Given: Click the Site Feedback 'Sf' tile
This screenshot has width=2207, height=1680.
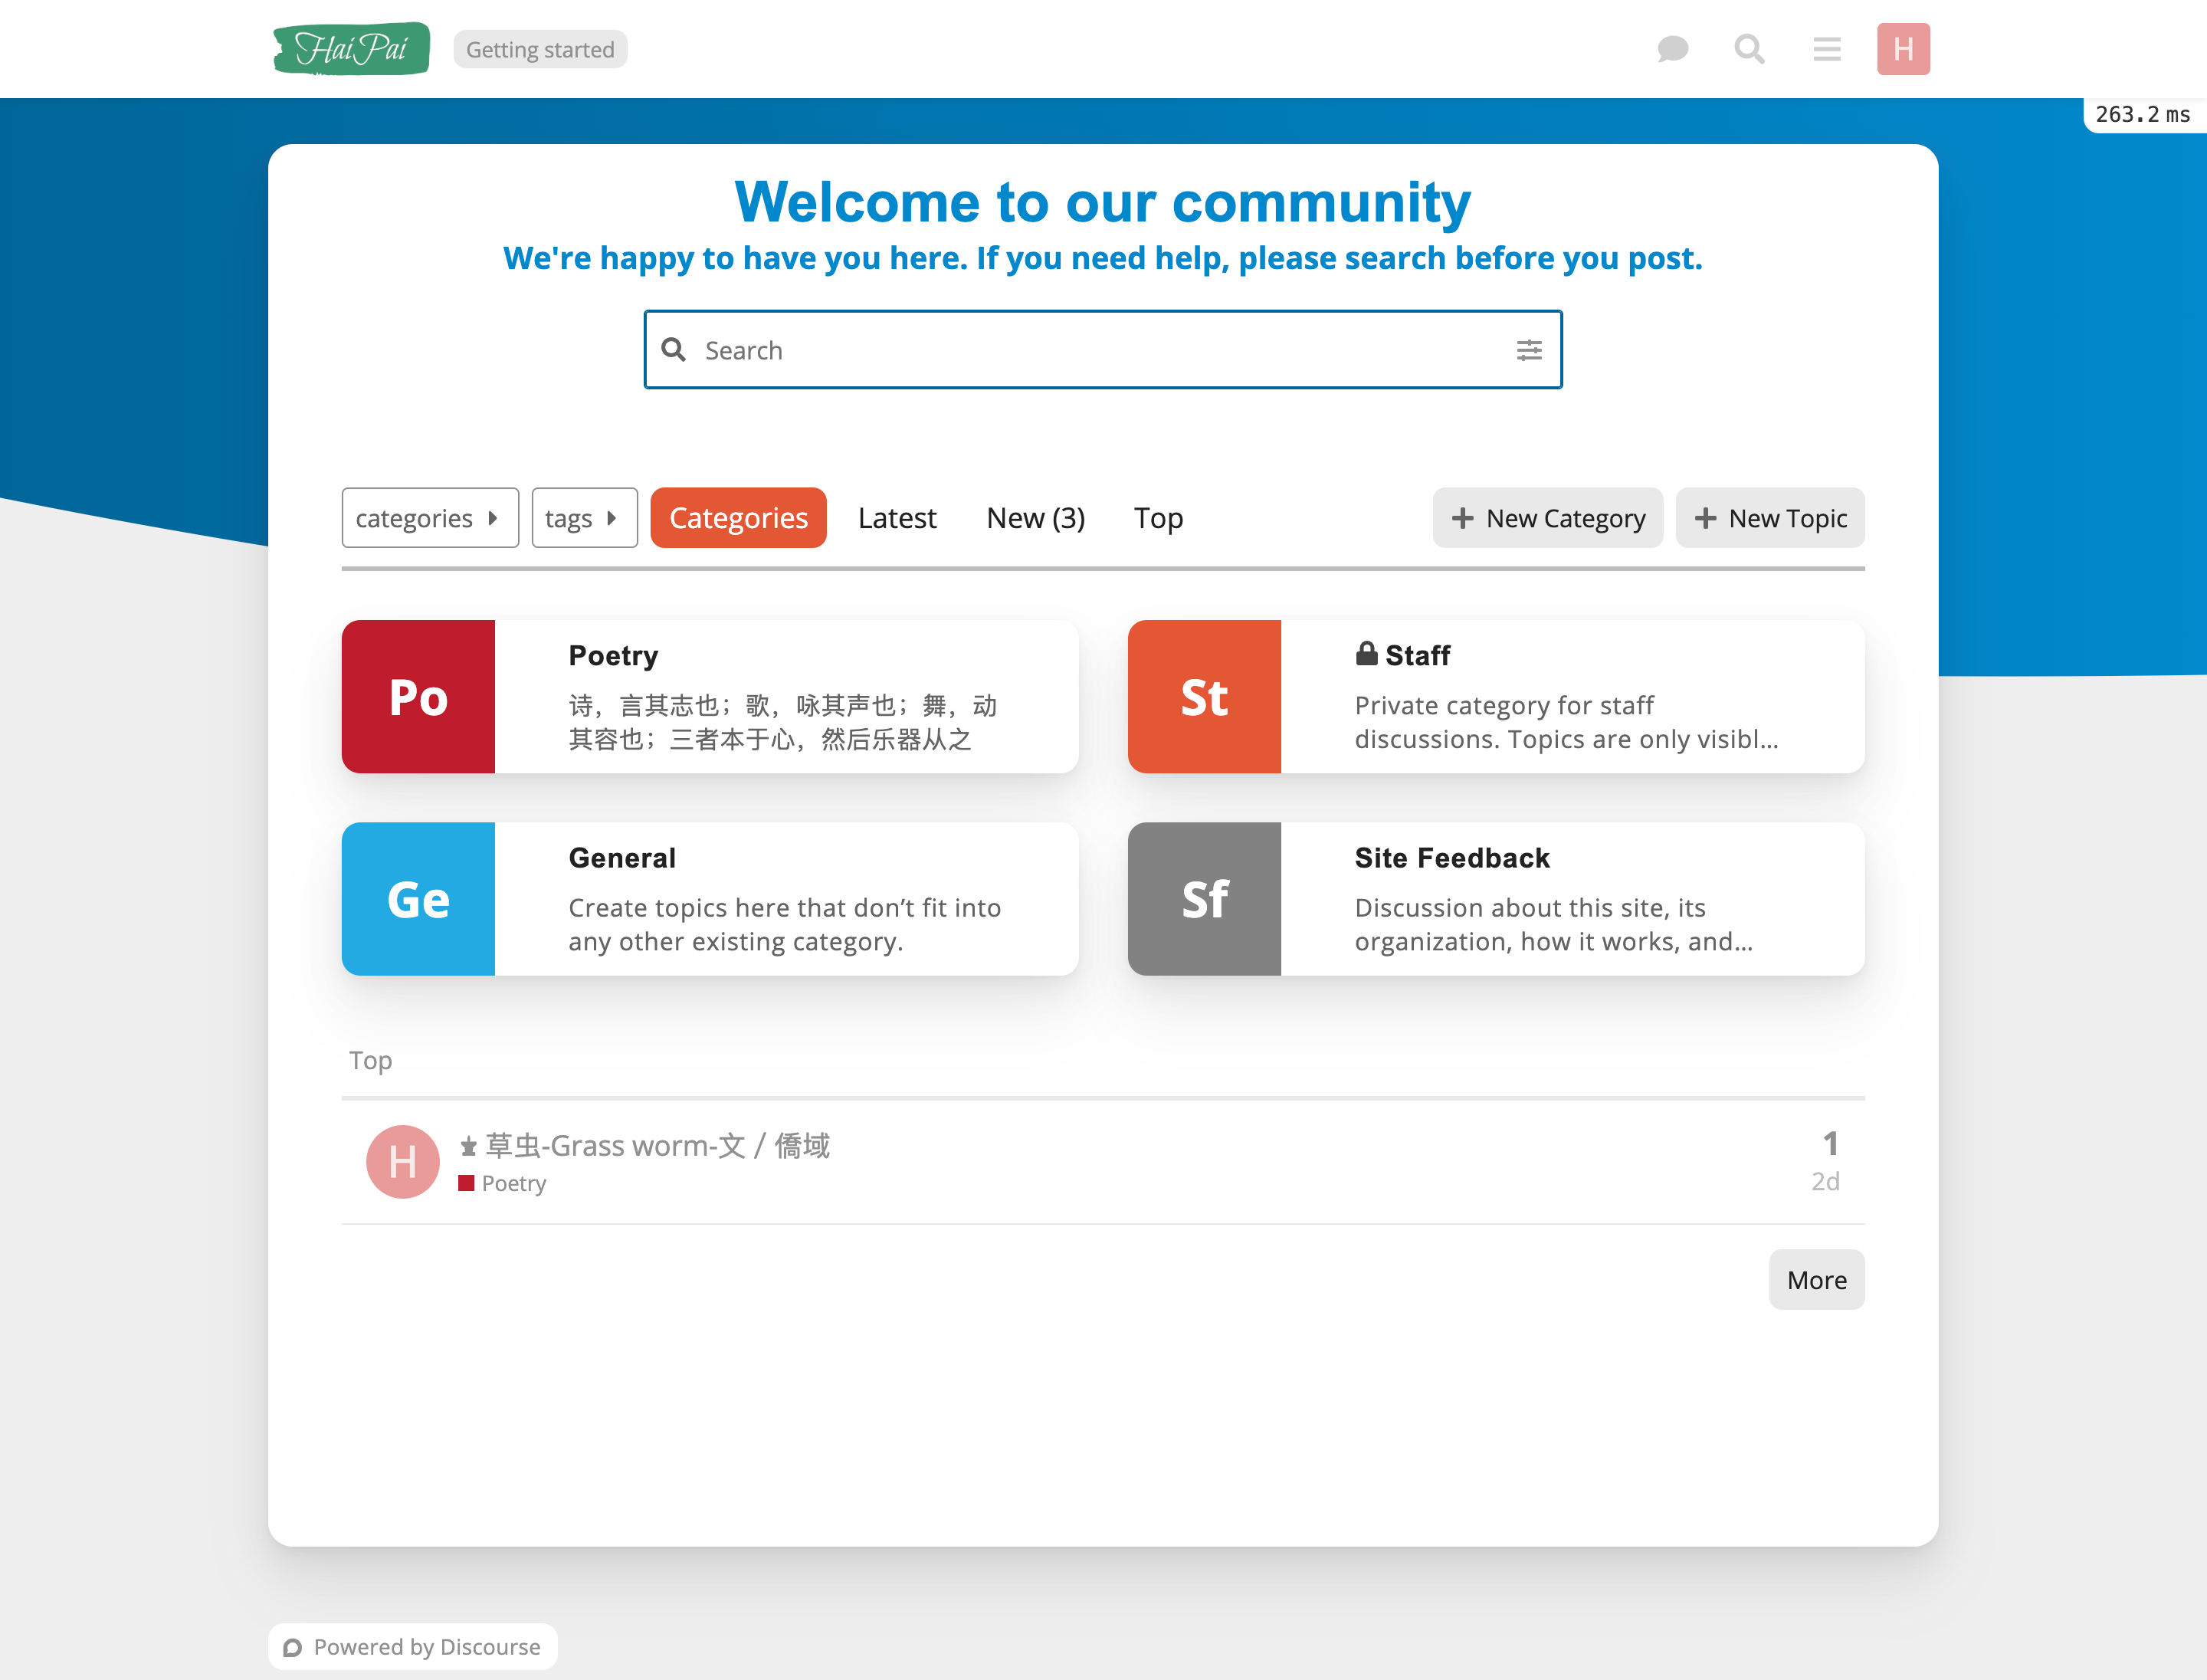Looking at the screenshot, I should tap(1204, 899).
